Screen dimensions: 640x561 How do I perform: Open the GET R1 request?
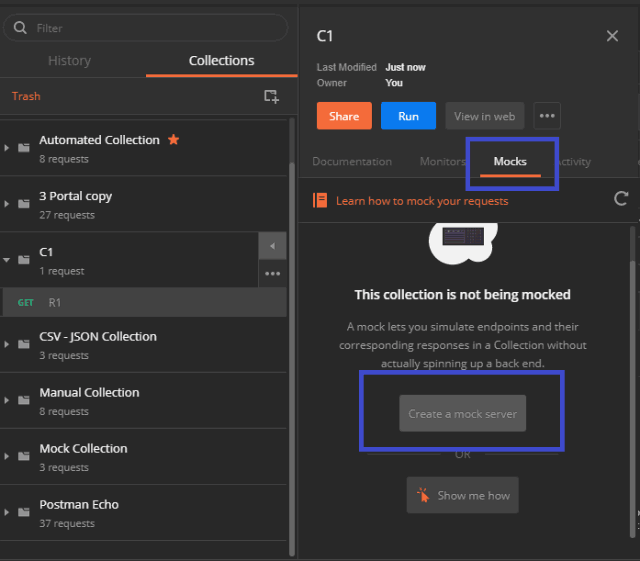point(144,303)
